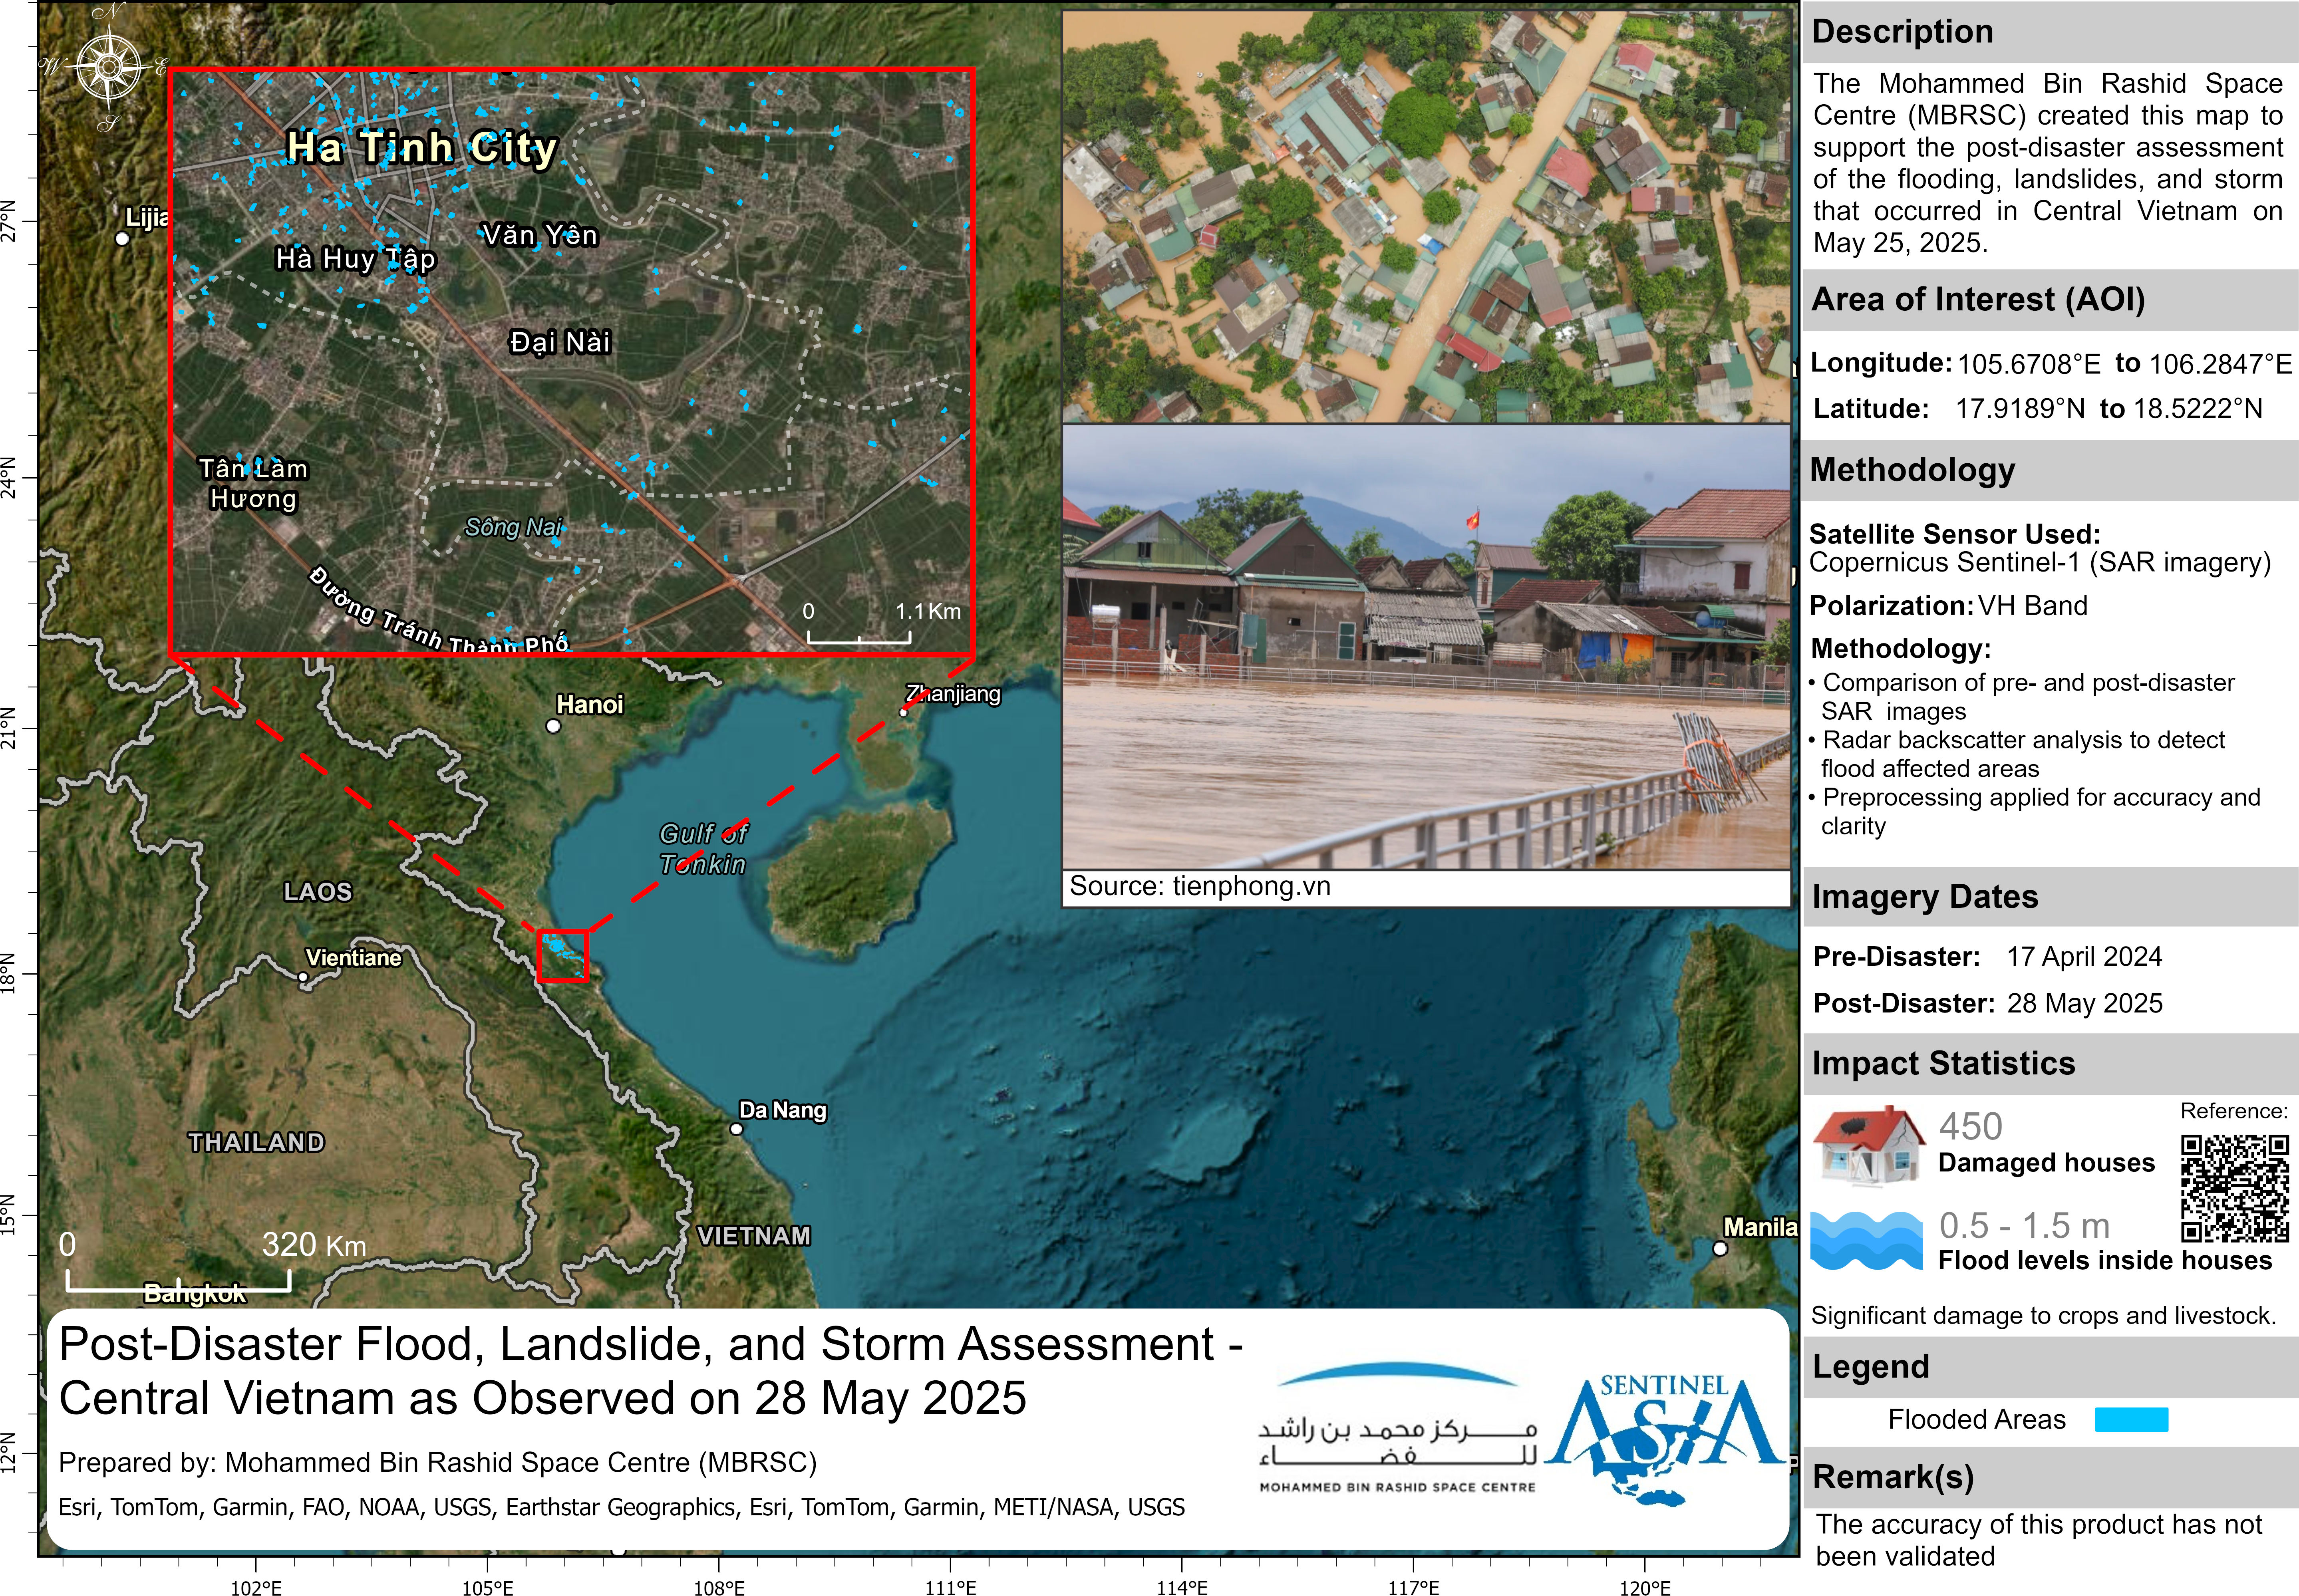Screen dimensions: 2299x1596
Task: Click the 'Ha Tinh City' inset label
Action: [421, 148]
